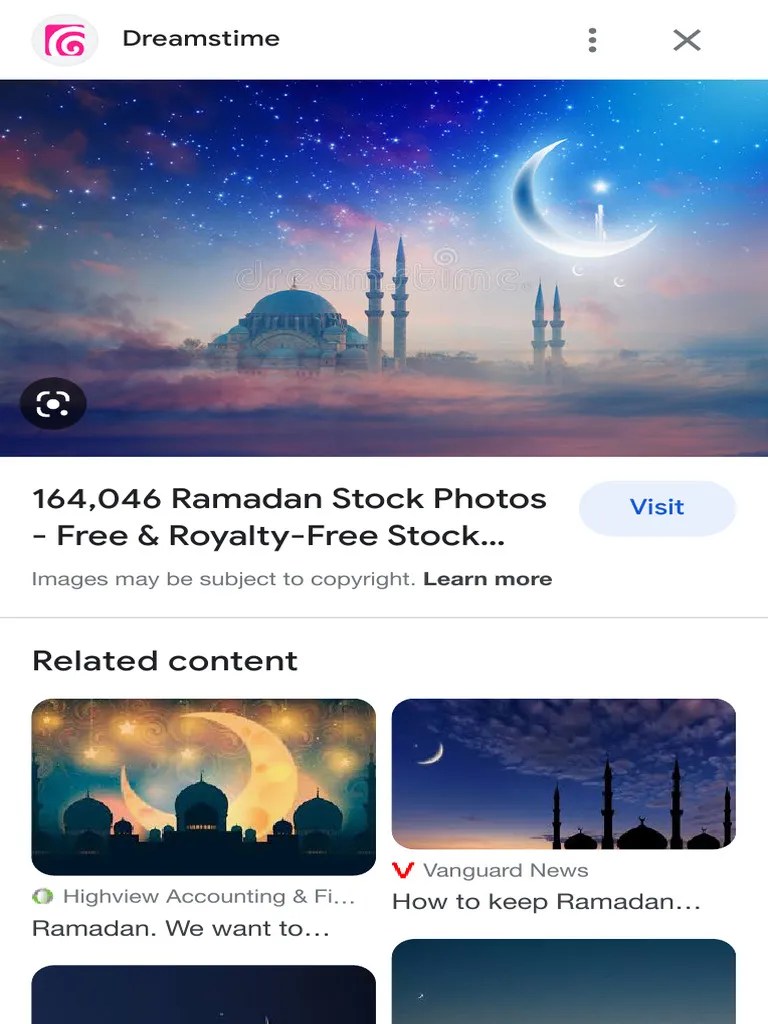This screenshot has height=1024, width=768.
Task: Tap the Dreamstime source name
Action: tap(201, 38)
